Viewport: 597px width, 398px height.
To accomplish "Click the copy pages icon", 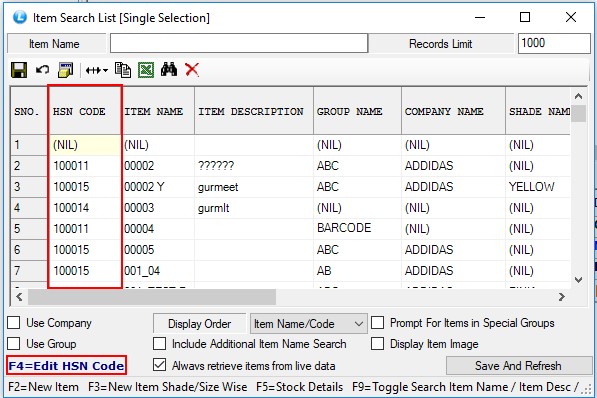I will click(123, 70).
